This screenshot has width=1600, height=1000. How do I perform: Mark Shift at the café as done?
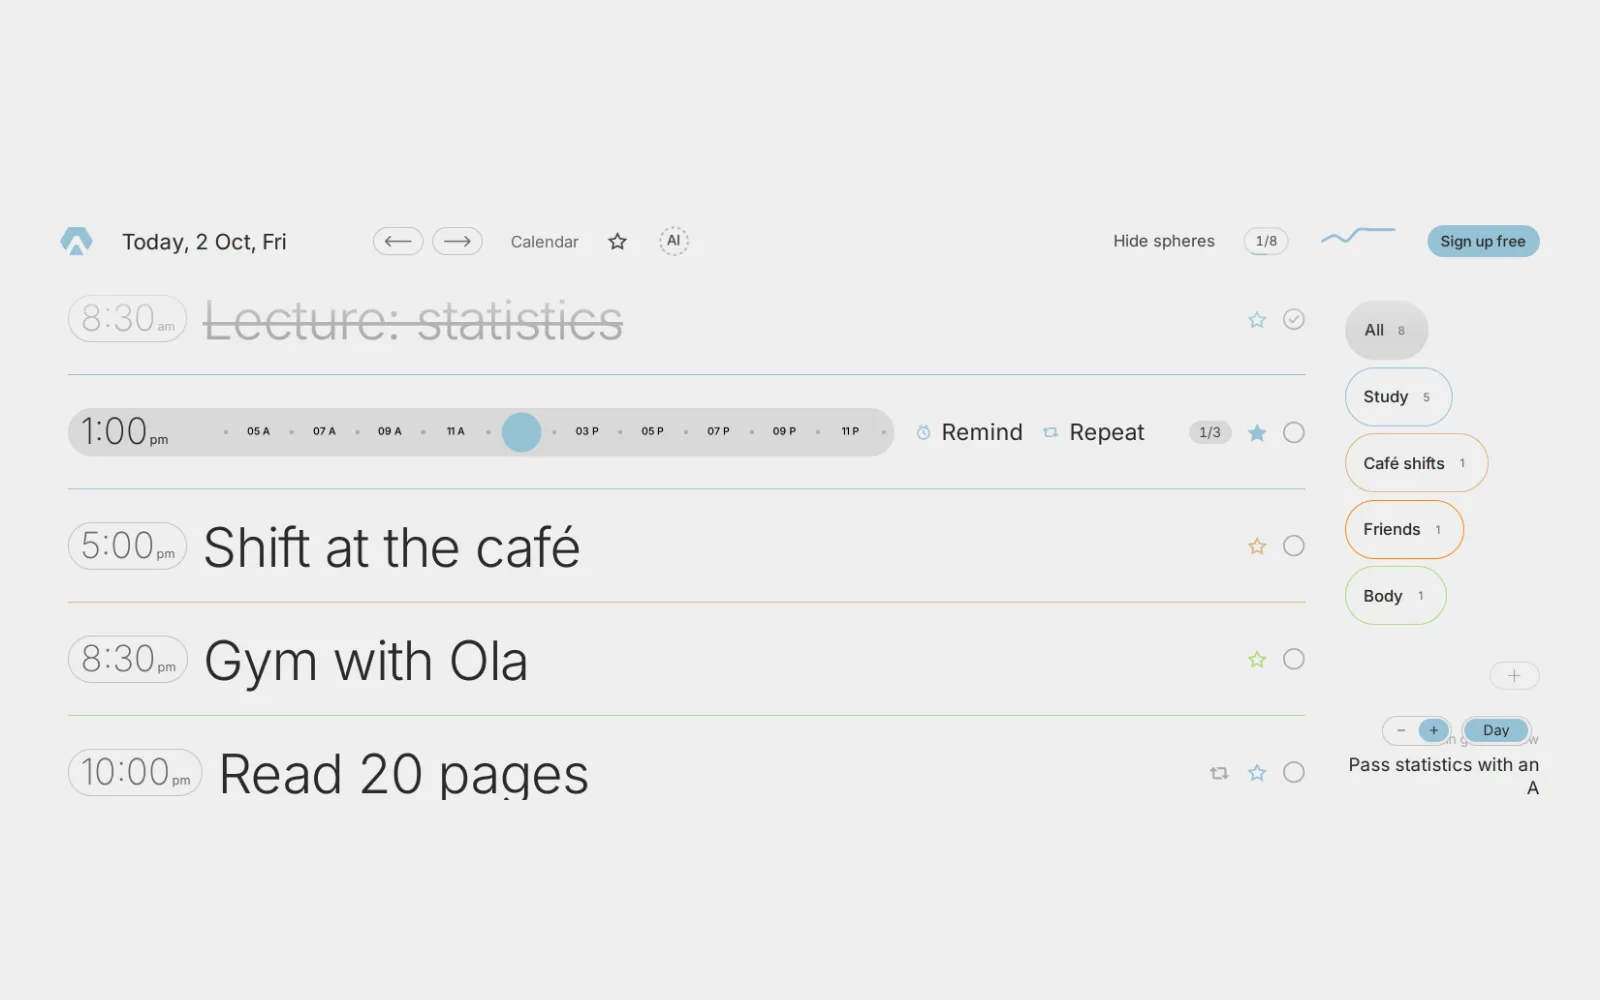point(1294,546)
